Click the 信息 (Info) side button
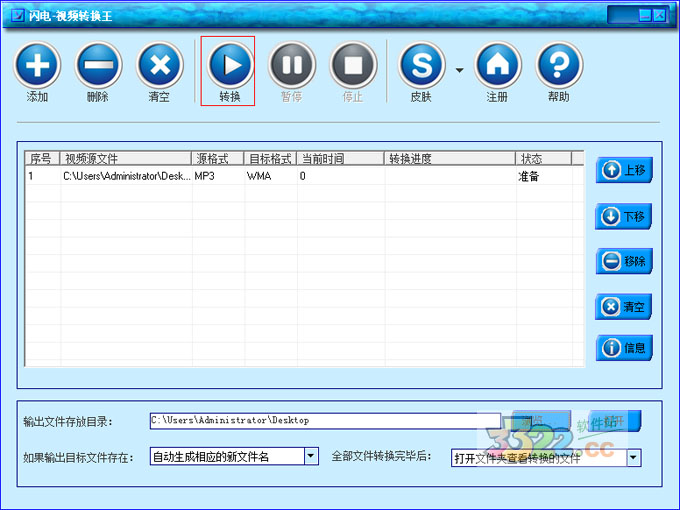Screen dimensions: 680x510 point(624,348)
